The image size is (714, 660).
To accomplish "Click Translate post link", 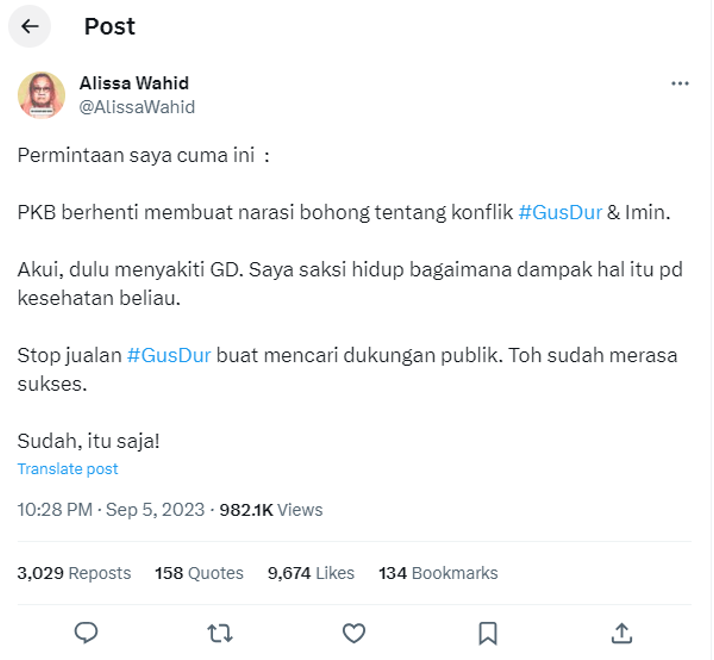I will point(68,469).
